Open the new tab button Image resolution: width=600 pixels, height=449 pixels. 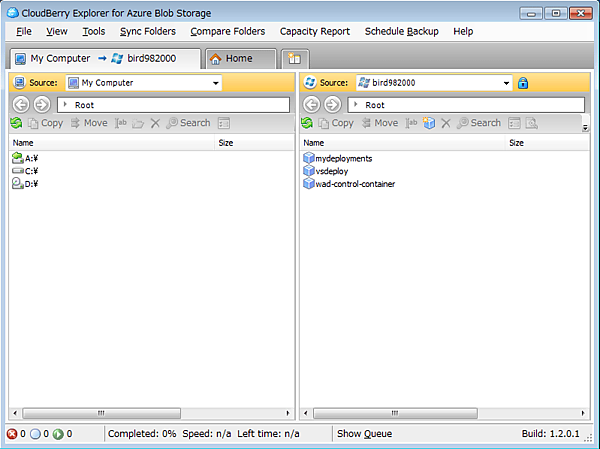coord(296,59)
